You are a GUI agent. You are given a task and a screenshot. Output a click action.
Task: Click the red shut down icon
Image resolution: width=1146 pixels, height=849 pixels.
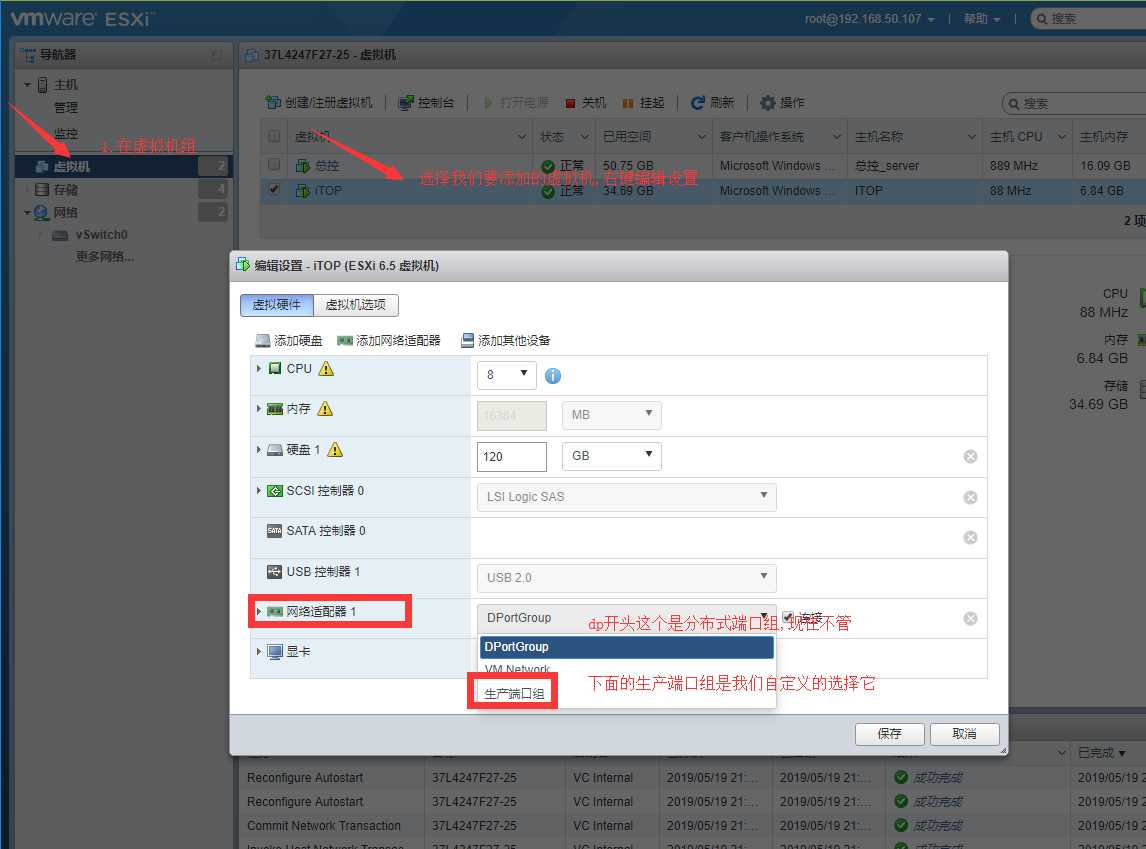[571, 103]
